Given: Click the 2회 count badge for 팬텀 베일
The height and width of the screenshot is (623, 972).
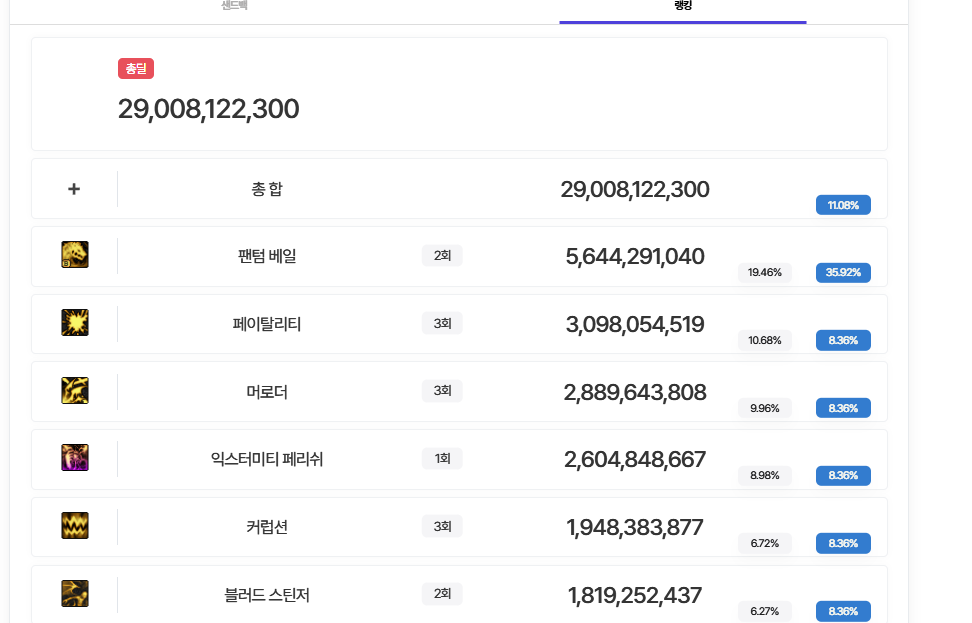Looking at the screenshot, I should (x=442, y=256).
